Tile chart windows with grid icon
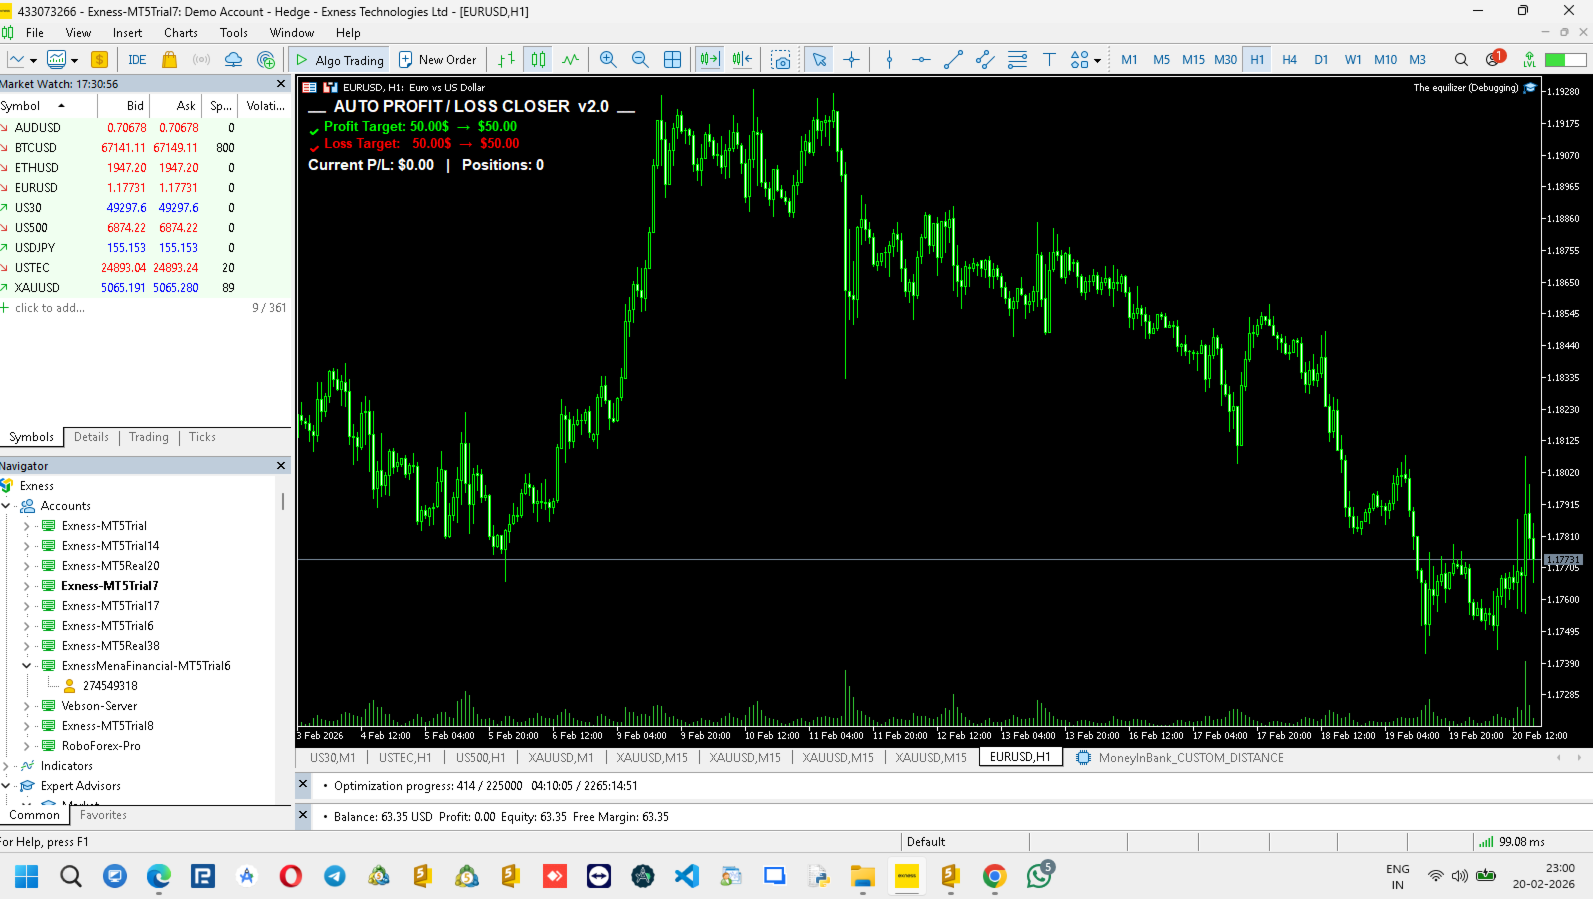This screenshot has width=1593, height=899. pos(672,60)
